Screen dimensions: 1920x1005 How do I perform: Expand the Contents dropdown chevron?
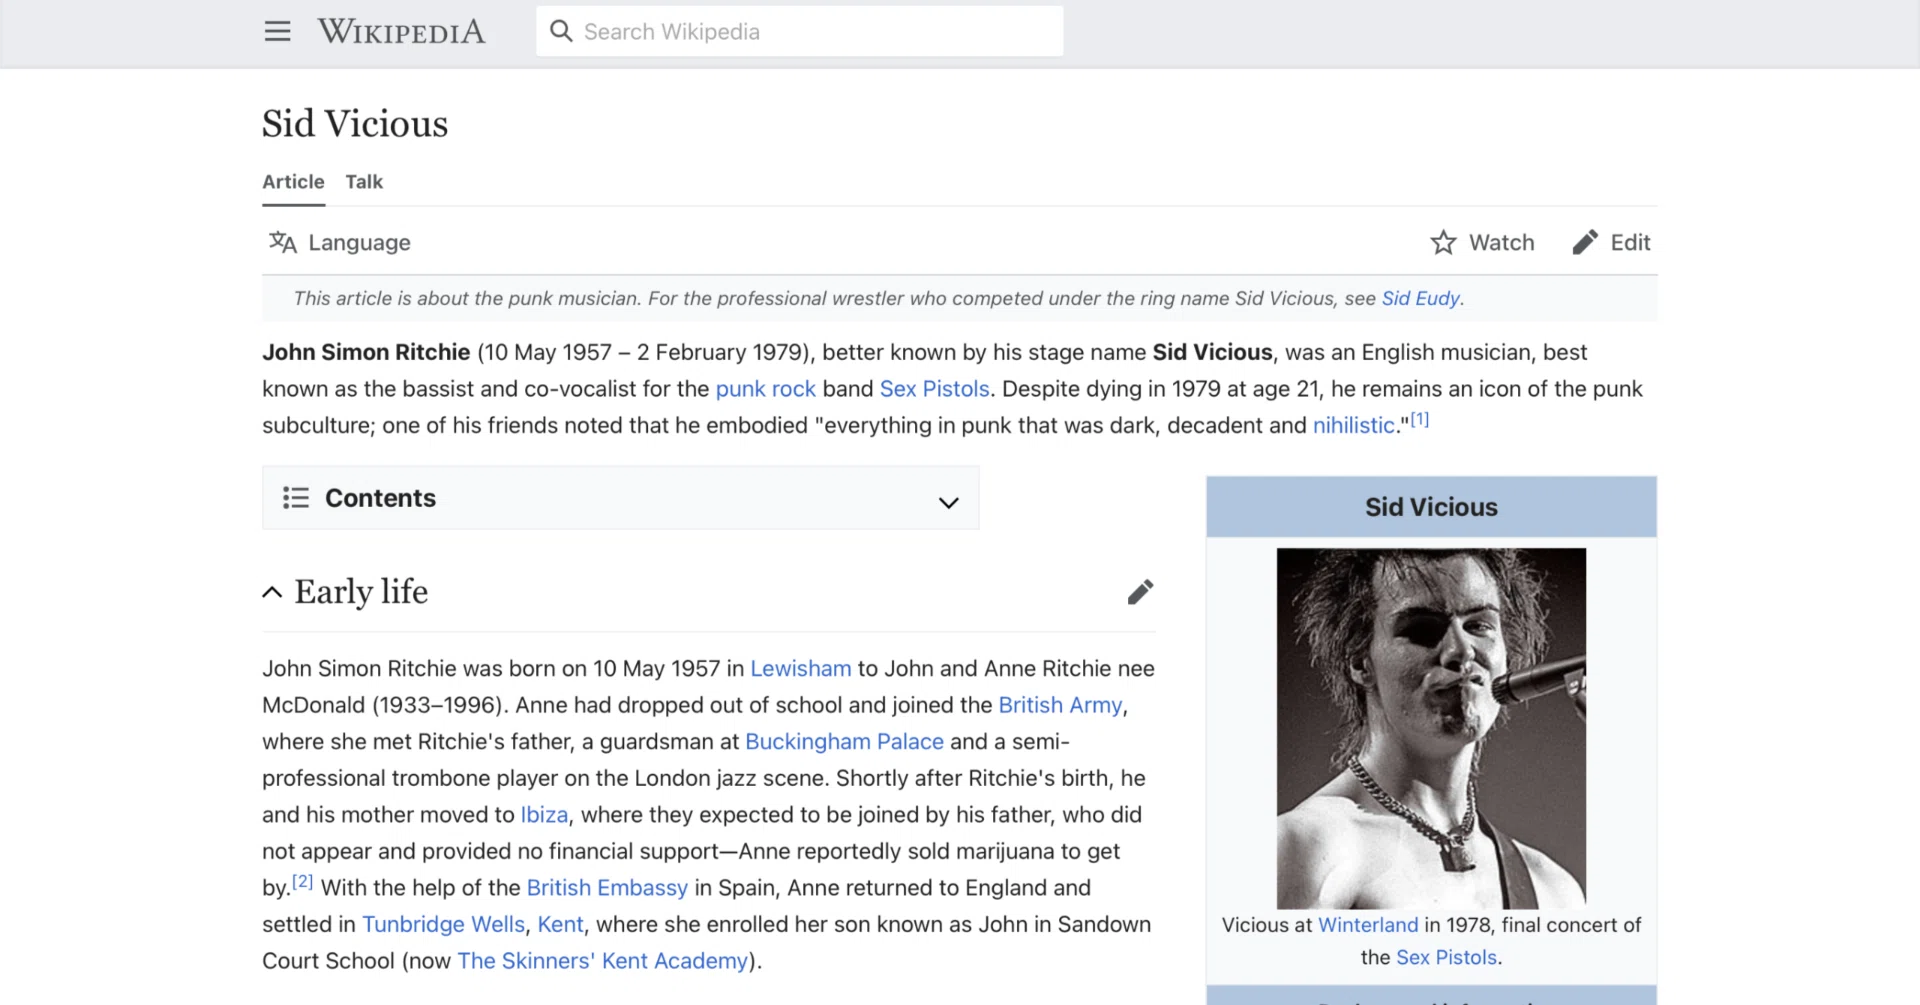[x=948, y=502]
